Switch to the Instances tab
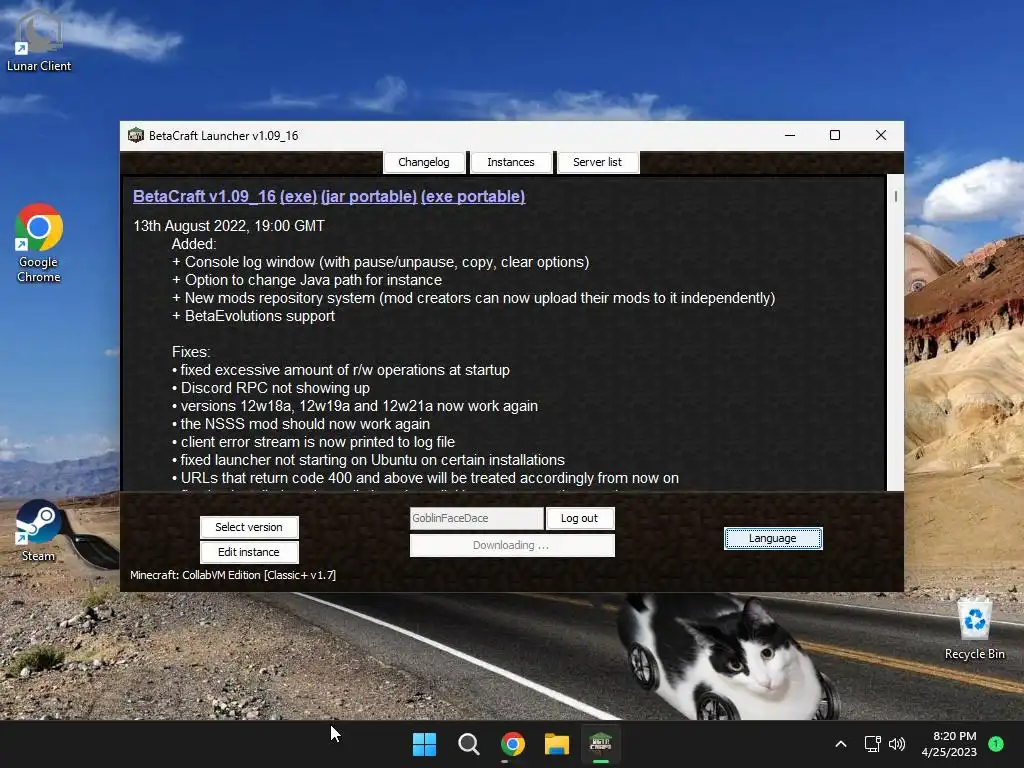This screenshot has height=768, width=1024. (x=511, y=162)
